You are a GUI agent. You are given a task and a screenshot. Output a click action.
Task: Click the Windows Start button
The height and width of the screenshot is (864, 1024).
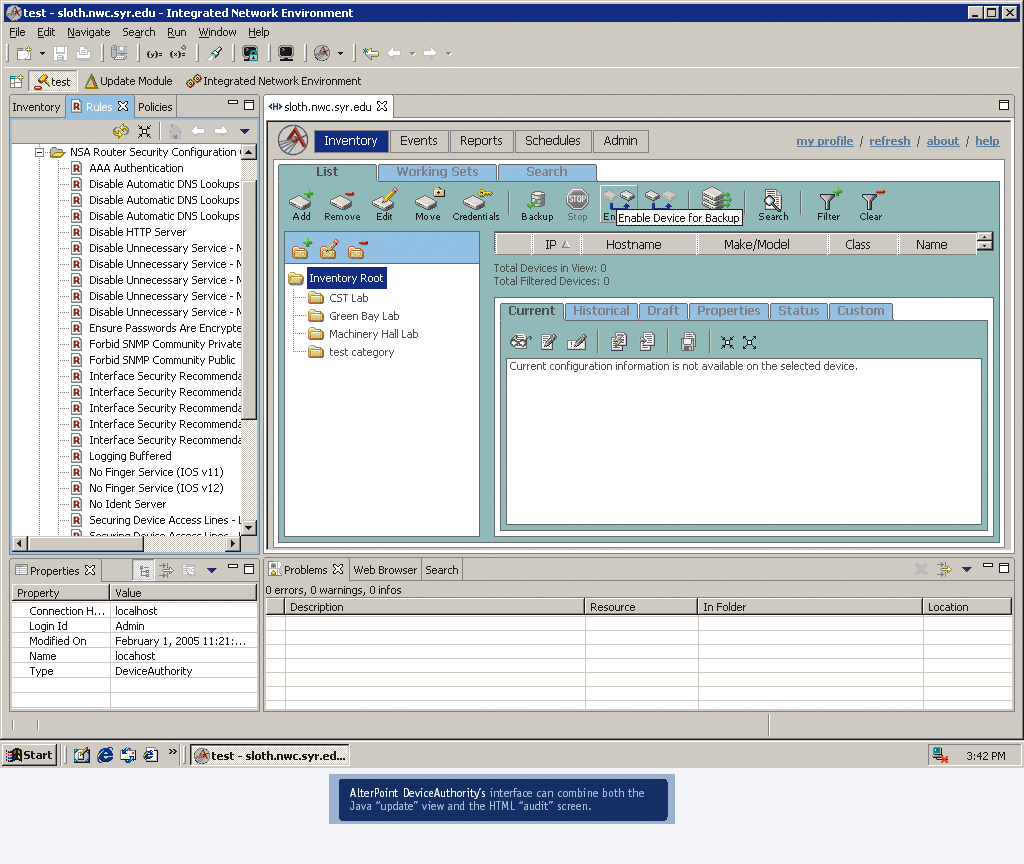pyautogui.click(x=29, y=755)
